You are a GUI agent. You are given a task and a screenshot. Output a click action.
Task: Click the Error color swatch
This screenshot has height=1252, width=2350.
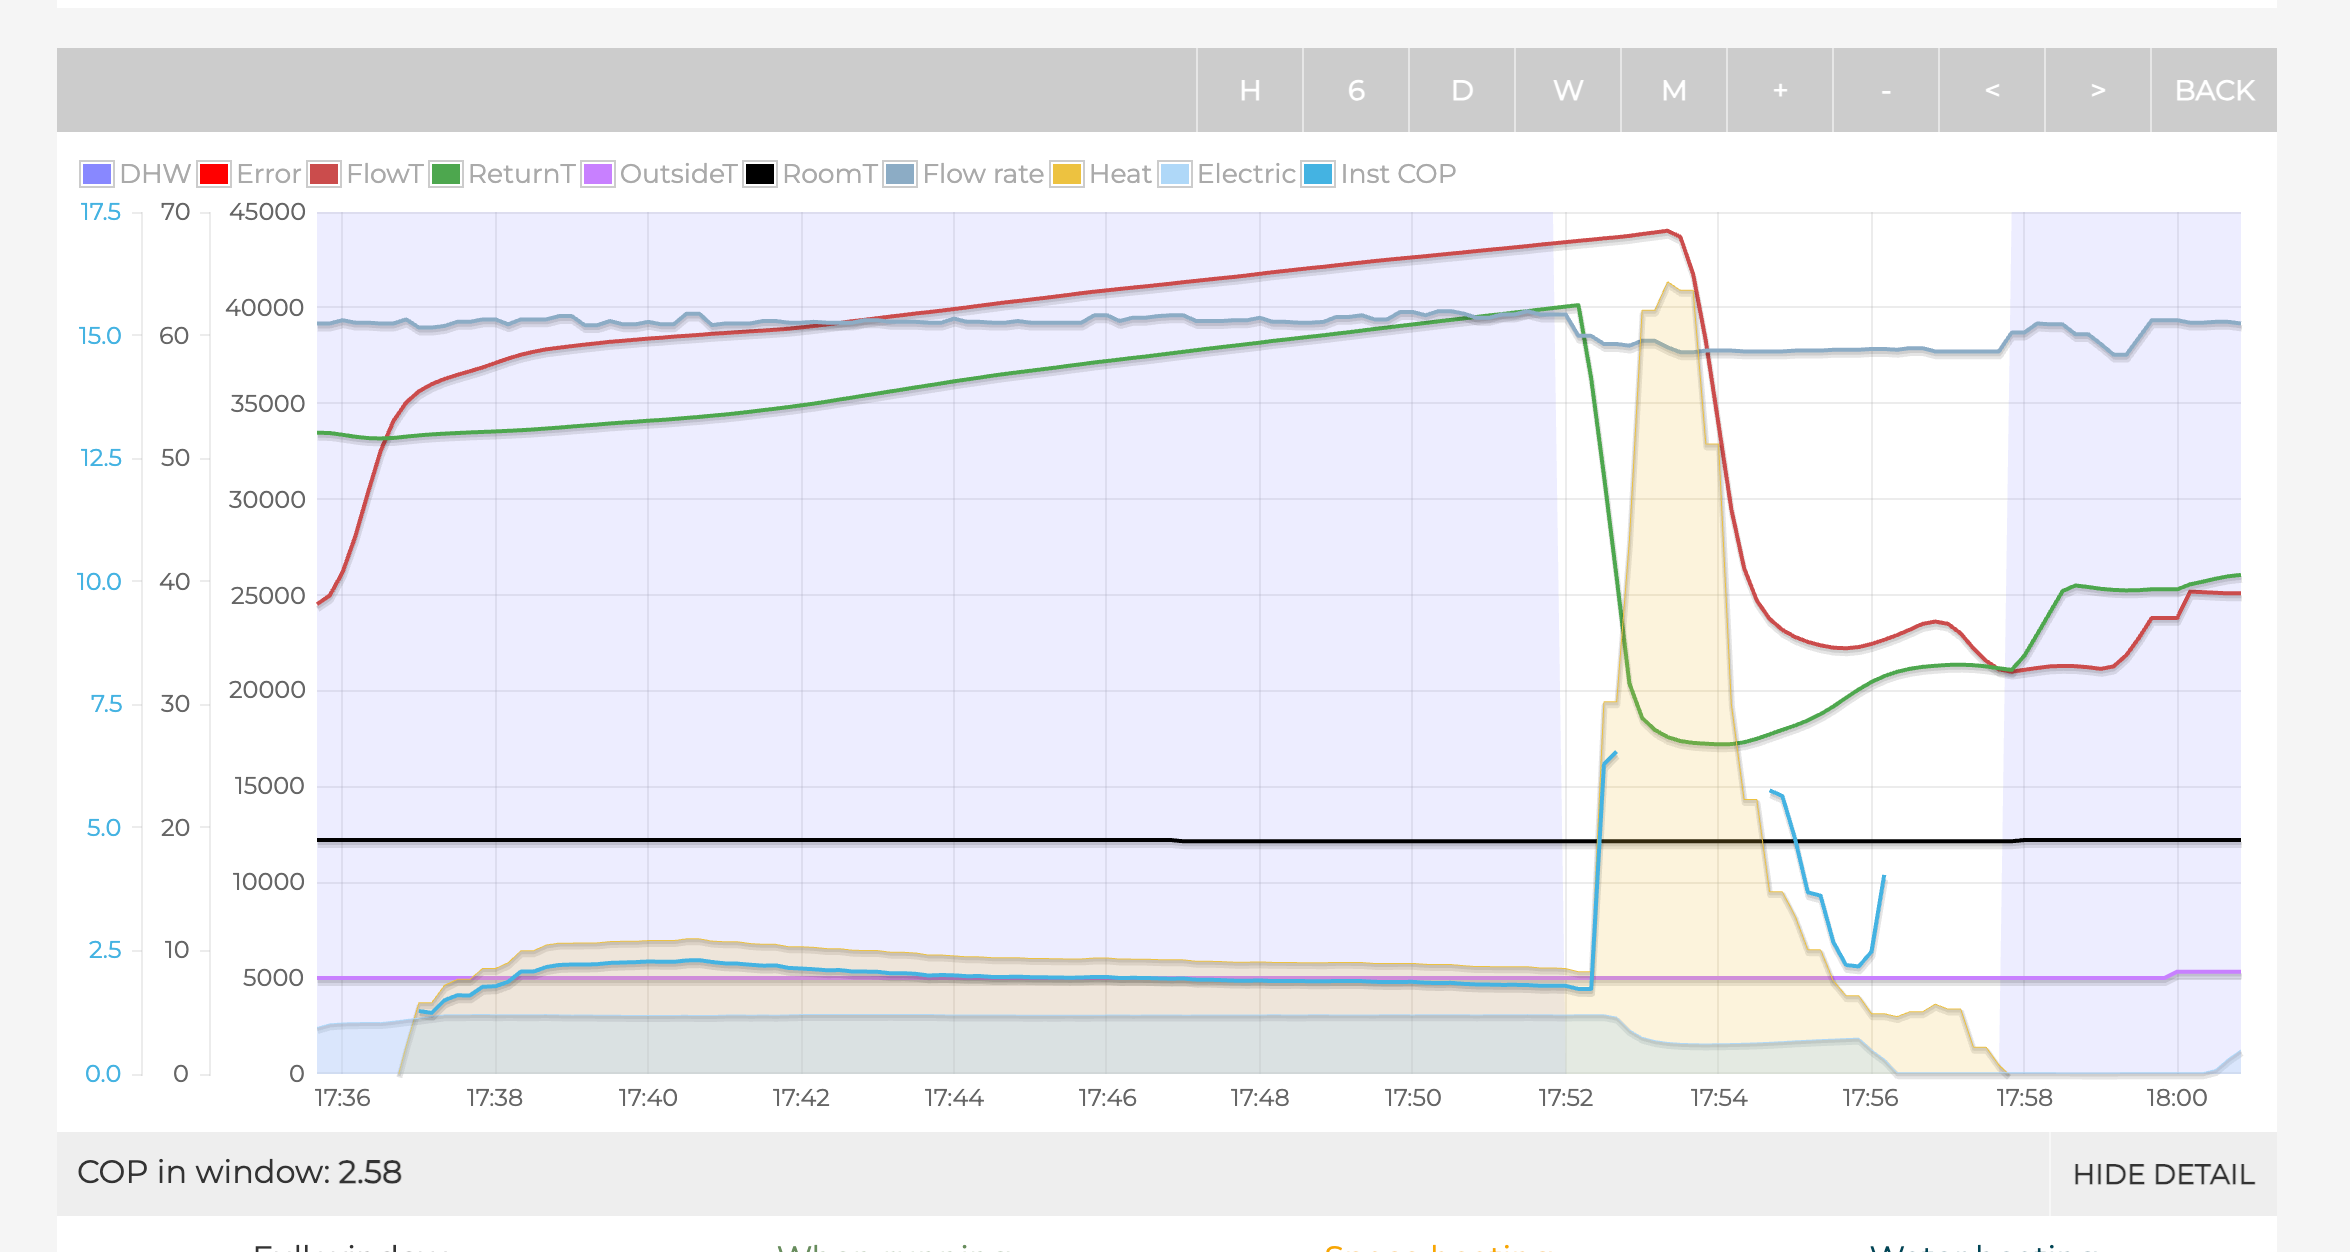coord(214,174)
